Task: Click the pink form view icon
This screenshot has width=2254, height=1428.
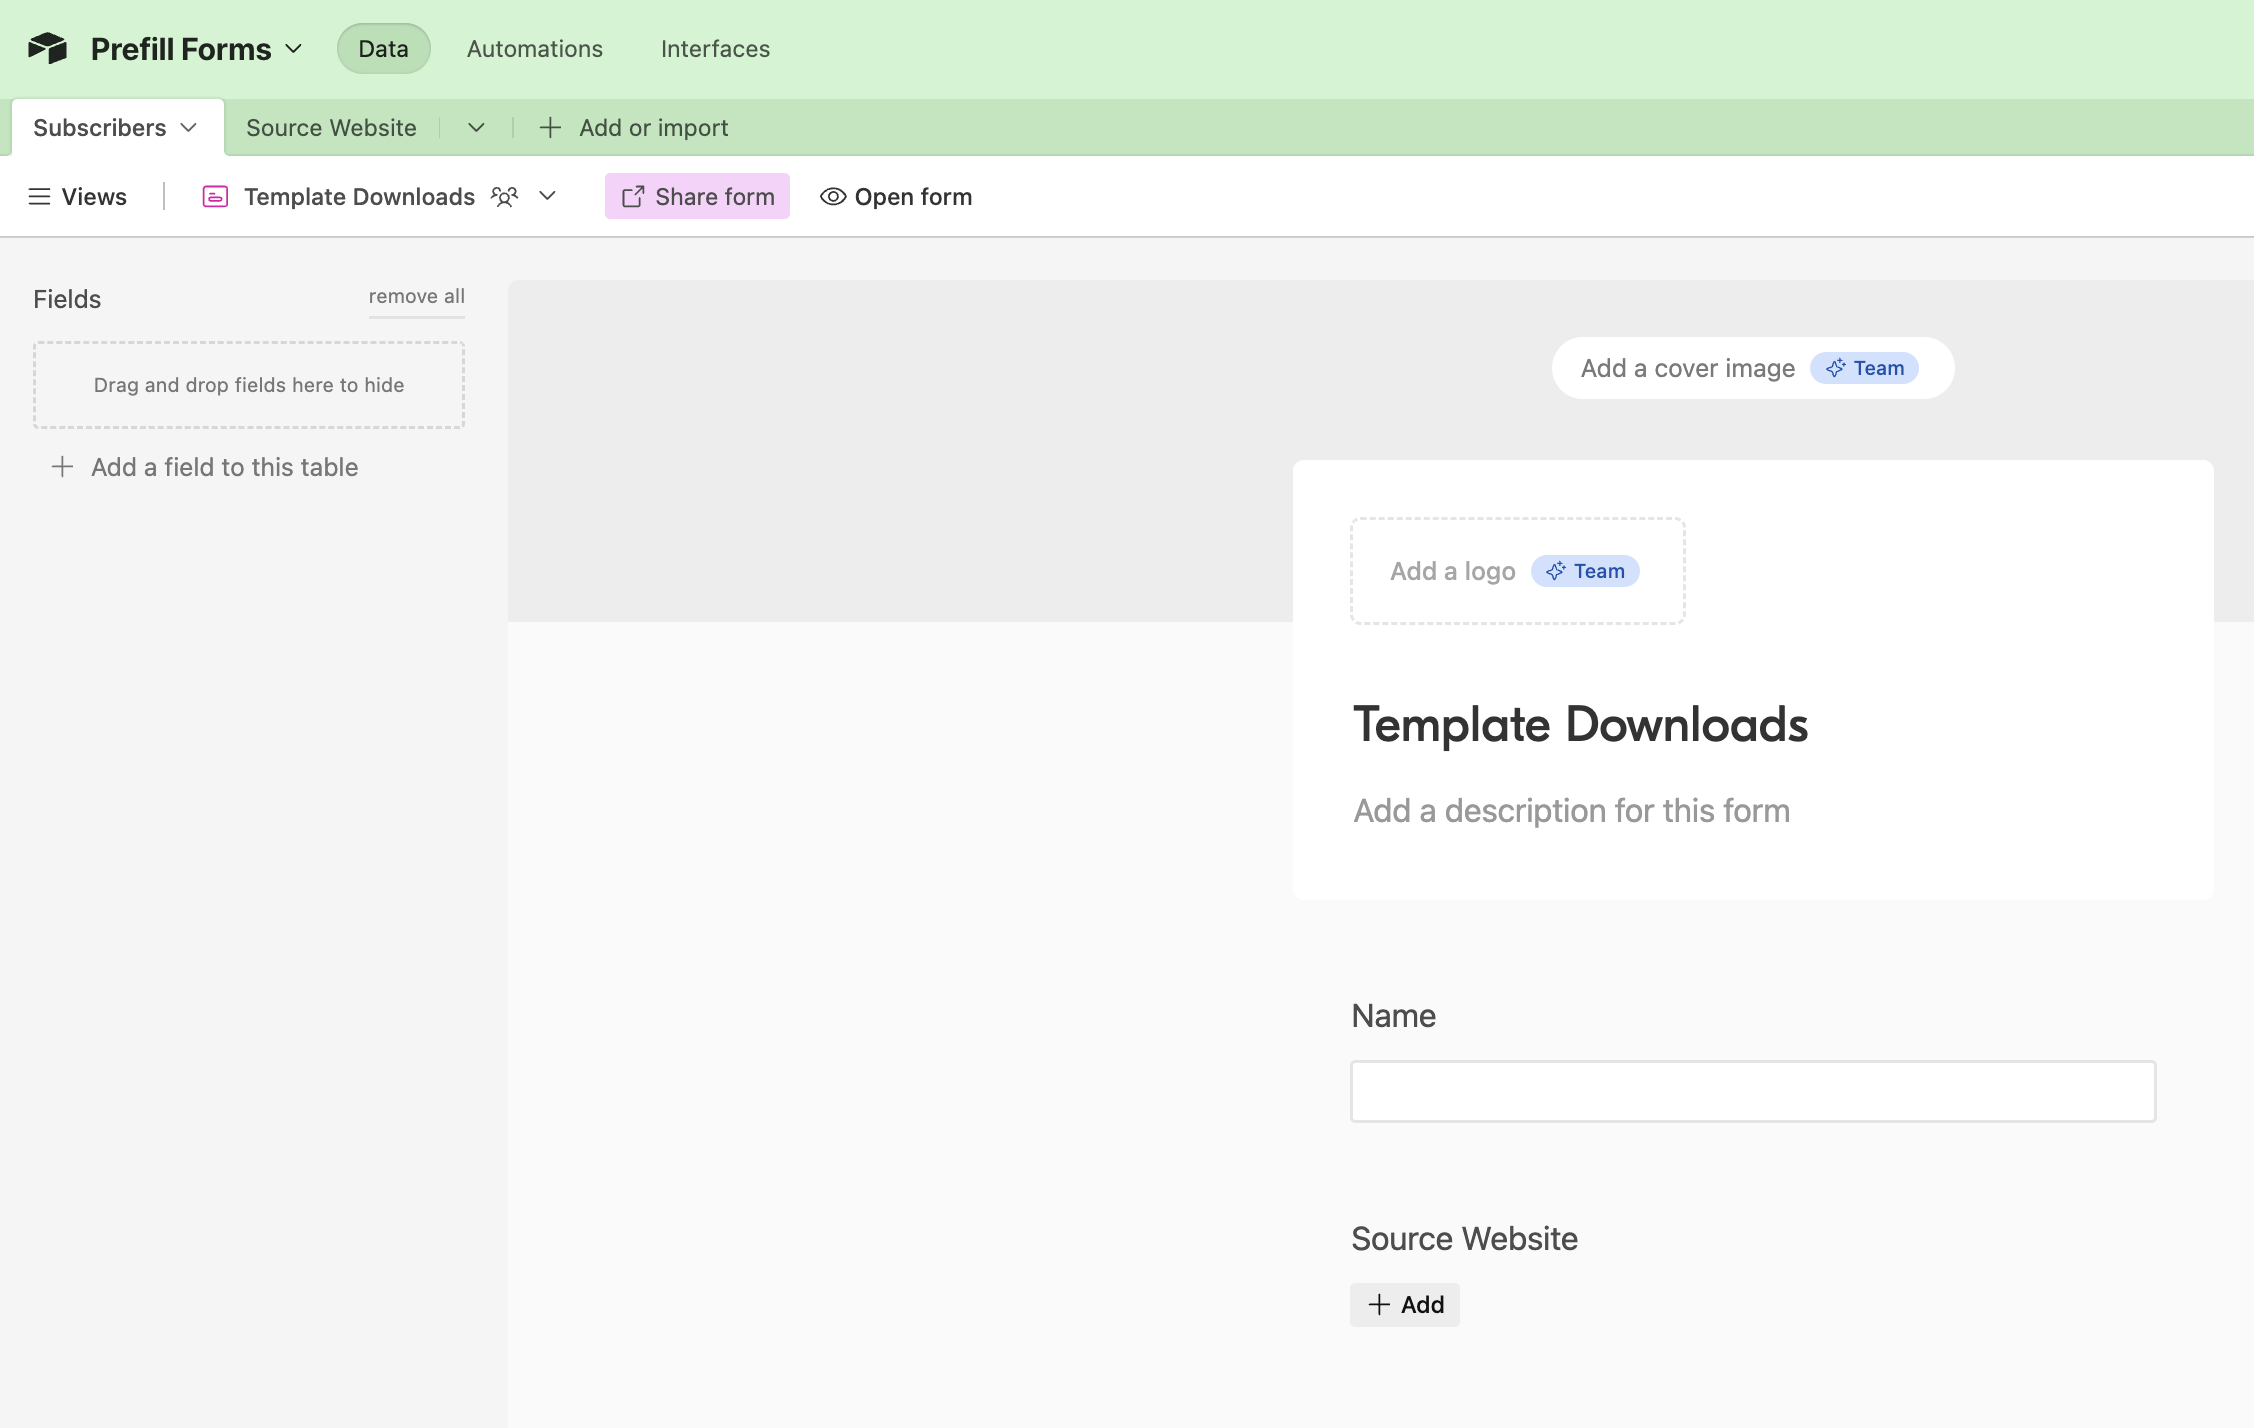Action: (x=215, y=197)
